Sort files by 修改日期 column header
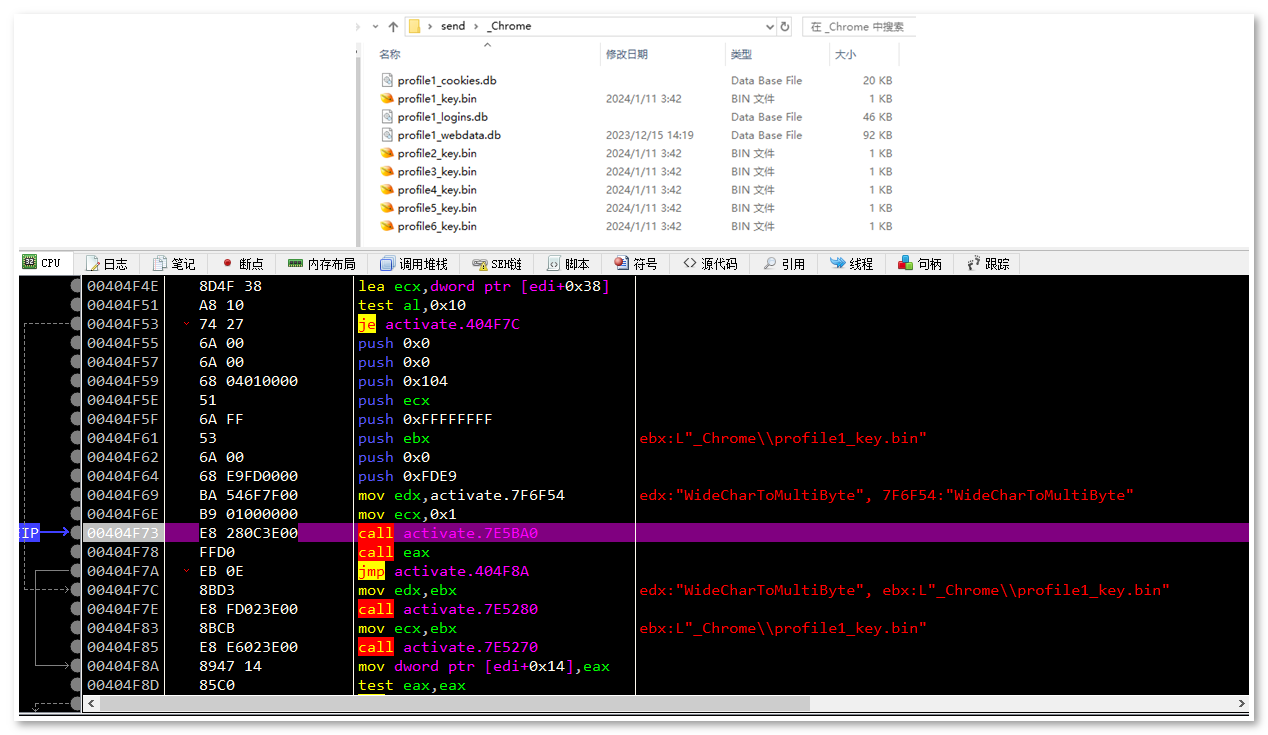This screenshot has height=735, width=1268. (626, 54)
